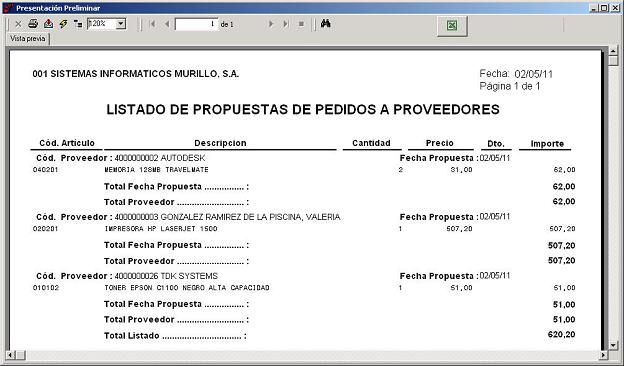Click the Presentación Preliminar title bar icon
Viewport: 624px width, 366px height.
point(8,8)
